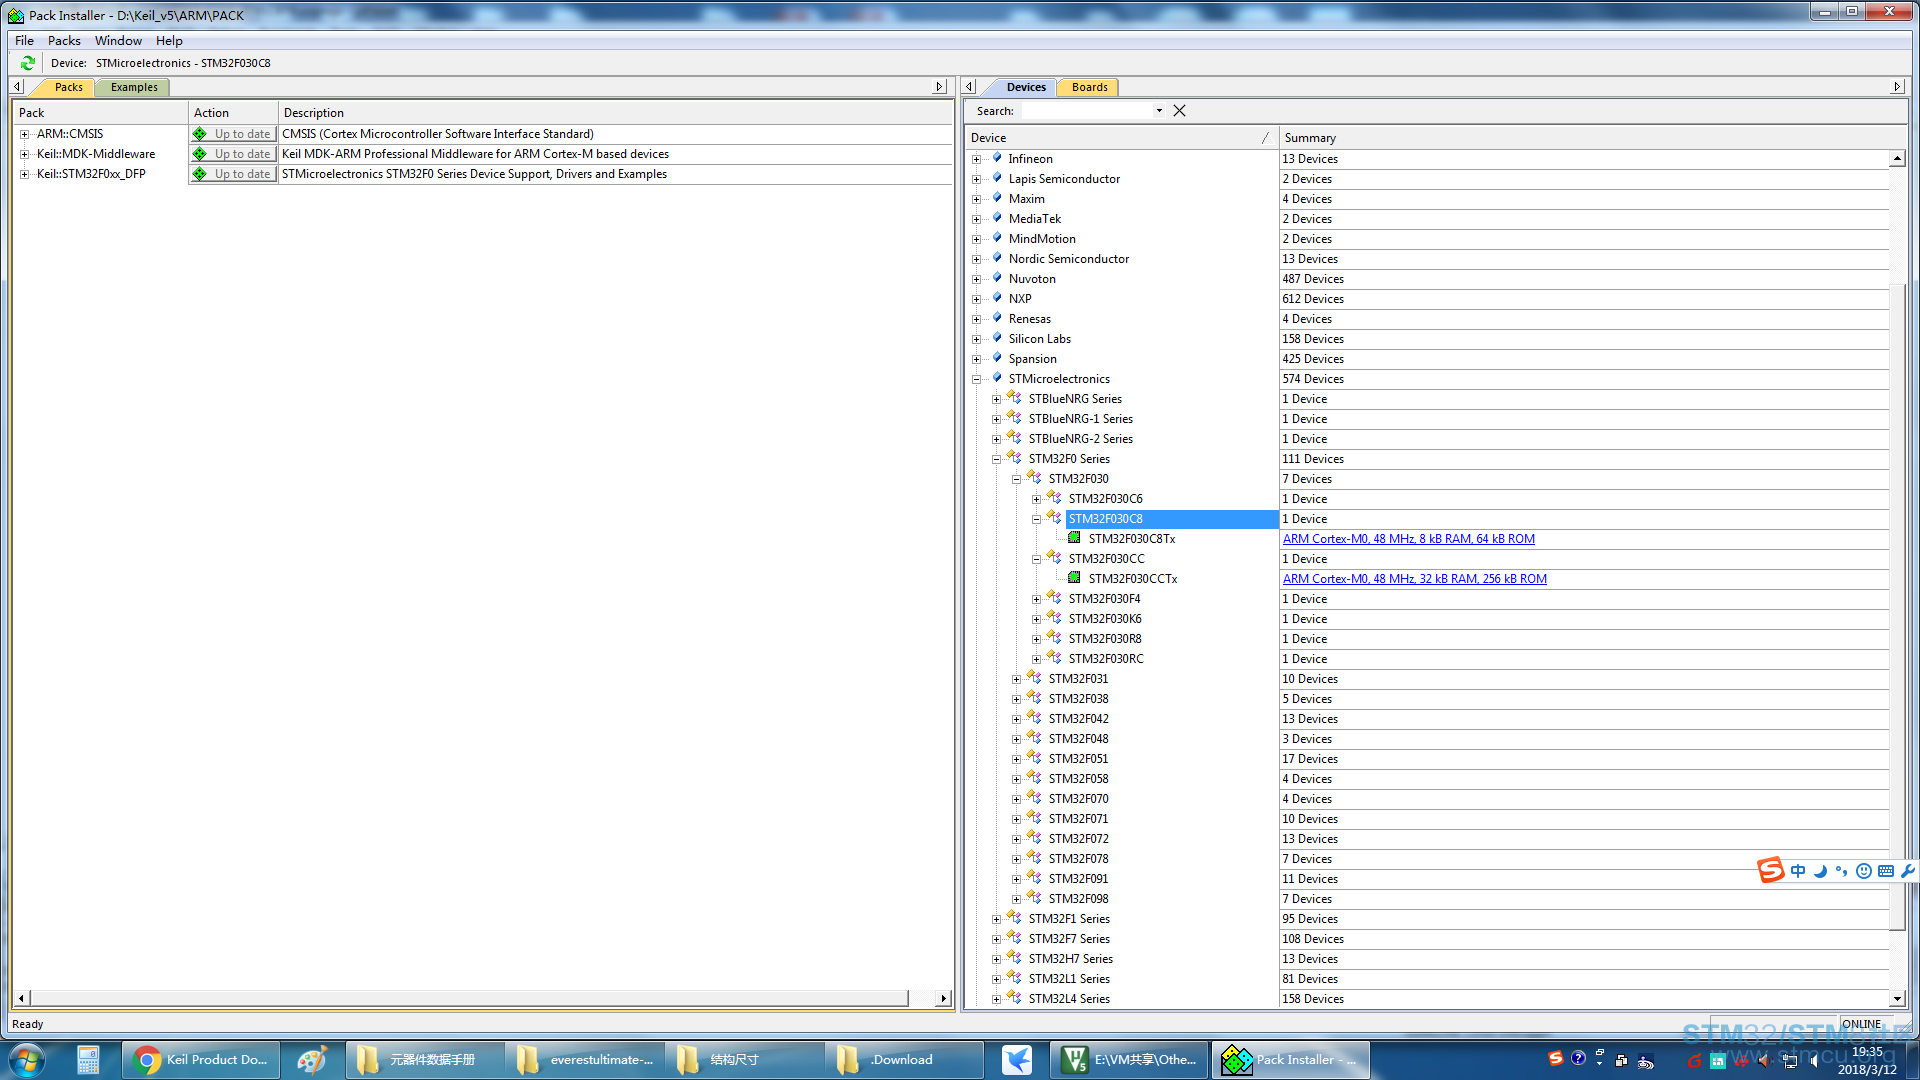
Task: Select the Devices tab
Action: [1026, 87]
